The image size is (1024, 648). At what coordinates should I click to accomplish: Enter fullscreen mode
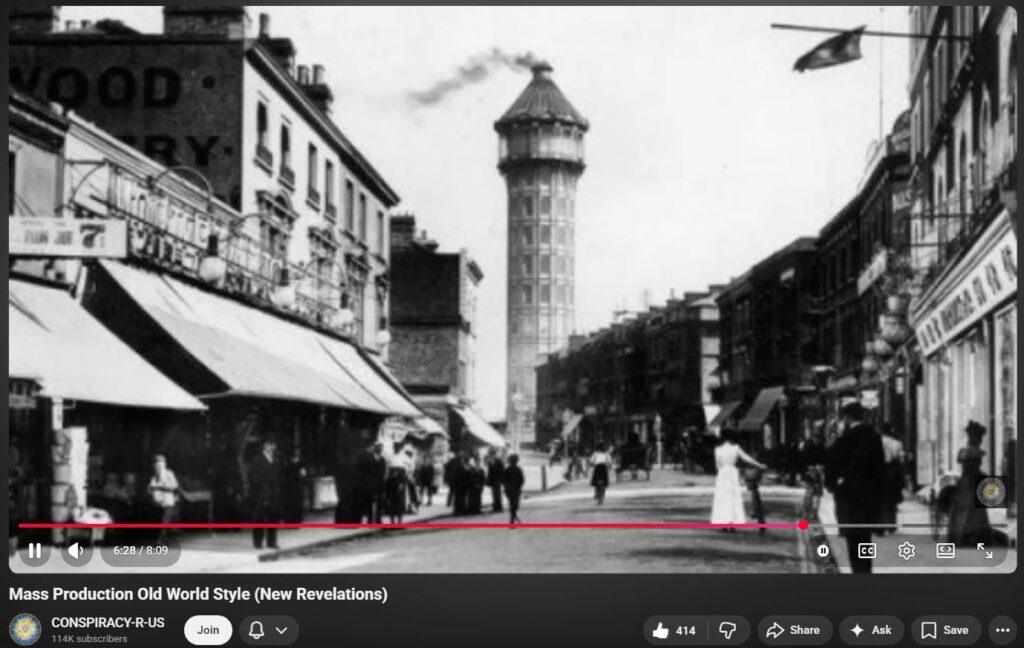[x=985, y=550]
